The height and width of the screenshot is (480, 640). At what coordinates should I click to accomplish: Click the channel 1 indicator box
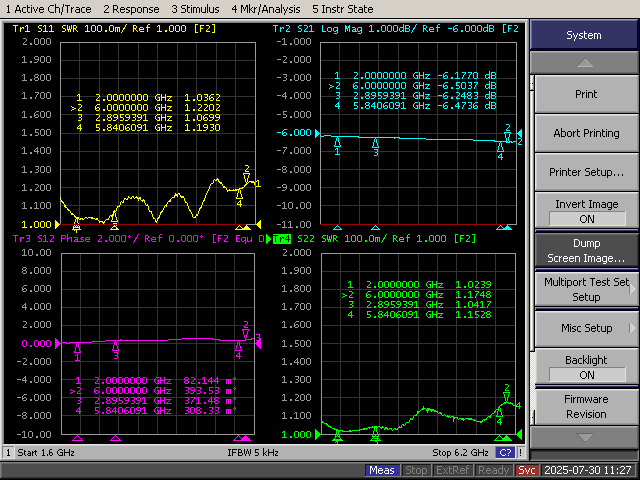coord(8,453)
